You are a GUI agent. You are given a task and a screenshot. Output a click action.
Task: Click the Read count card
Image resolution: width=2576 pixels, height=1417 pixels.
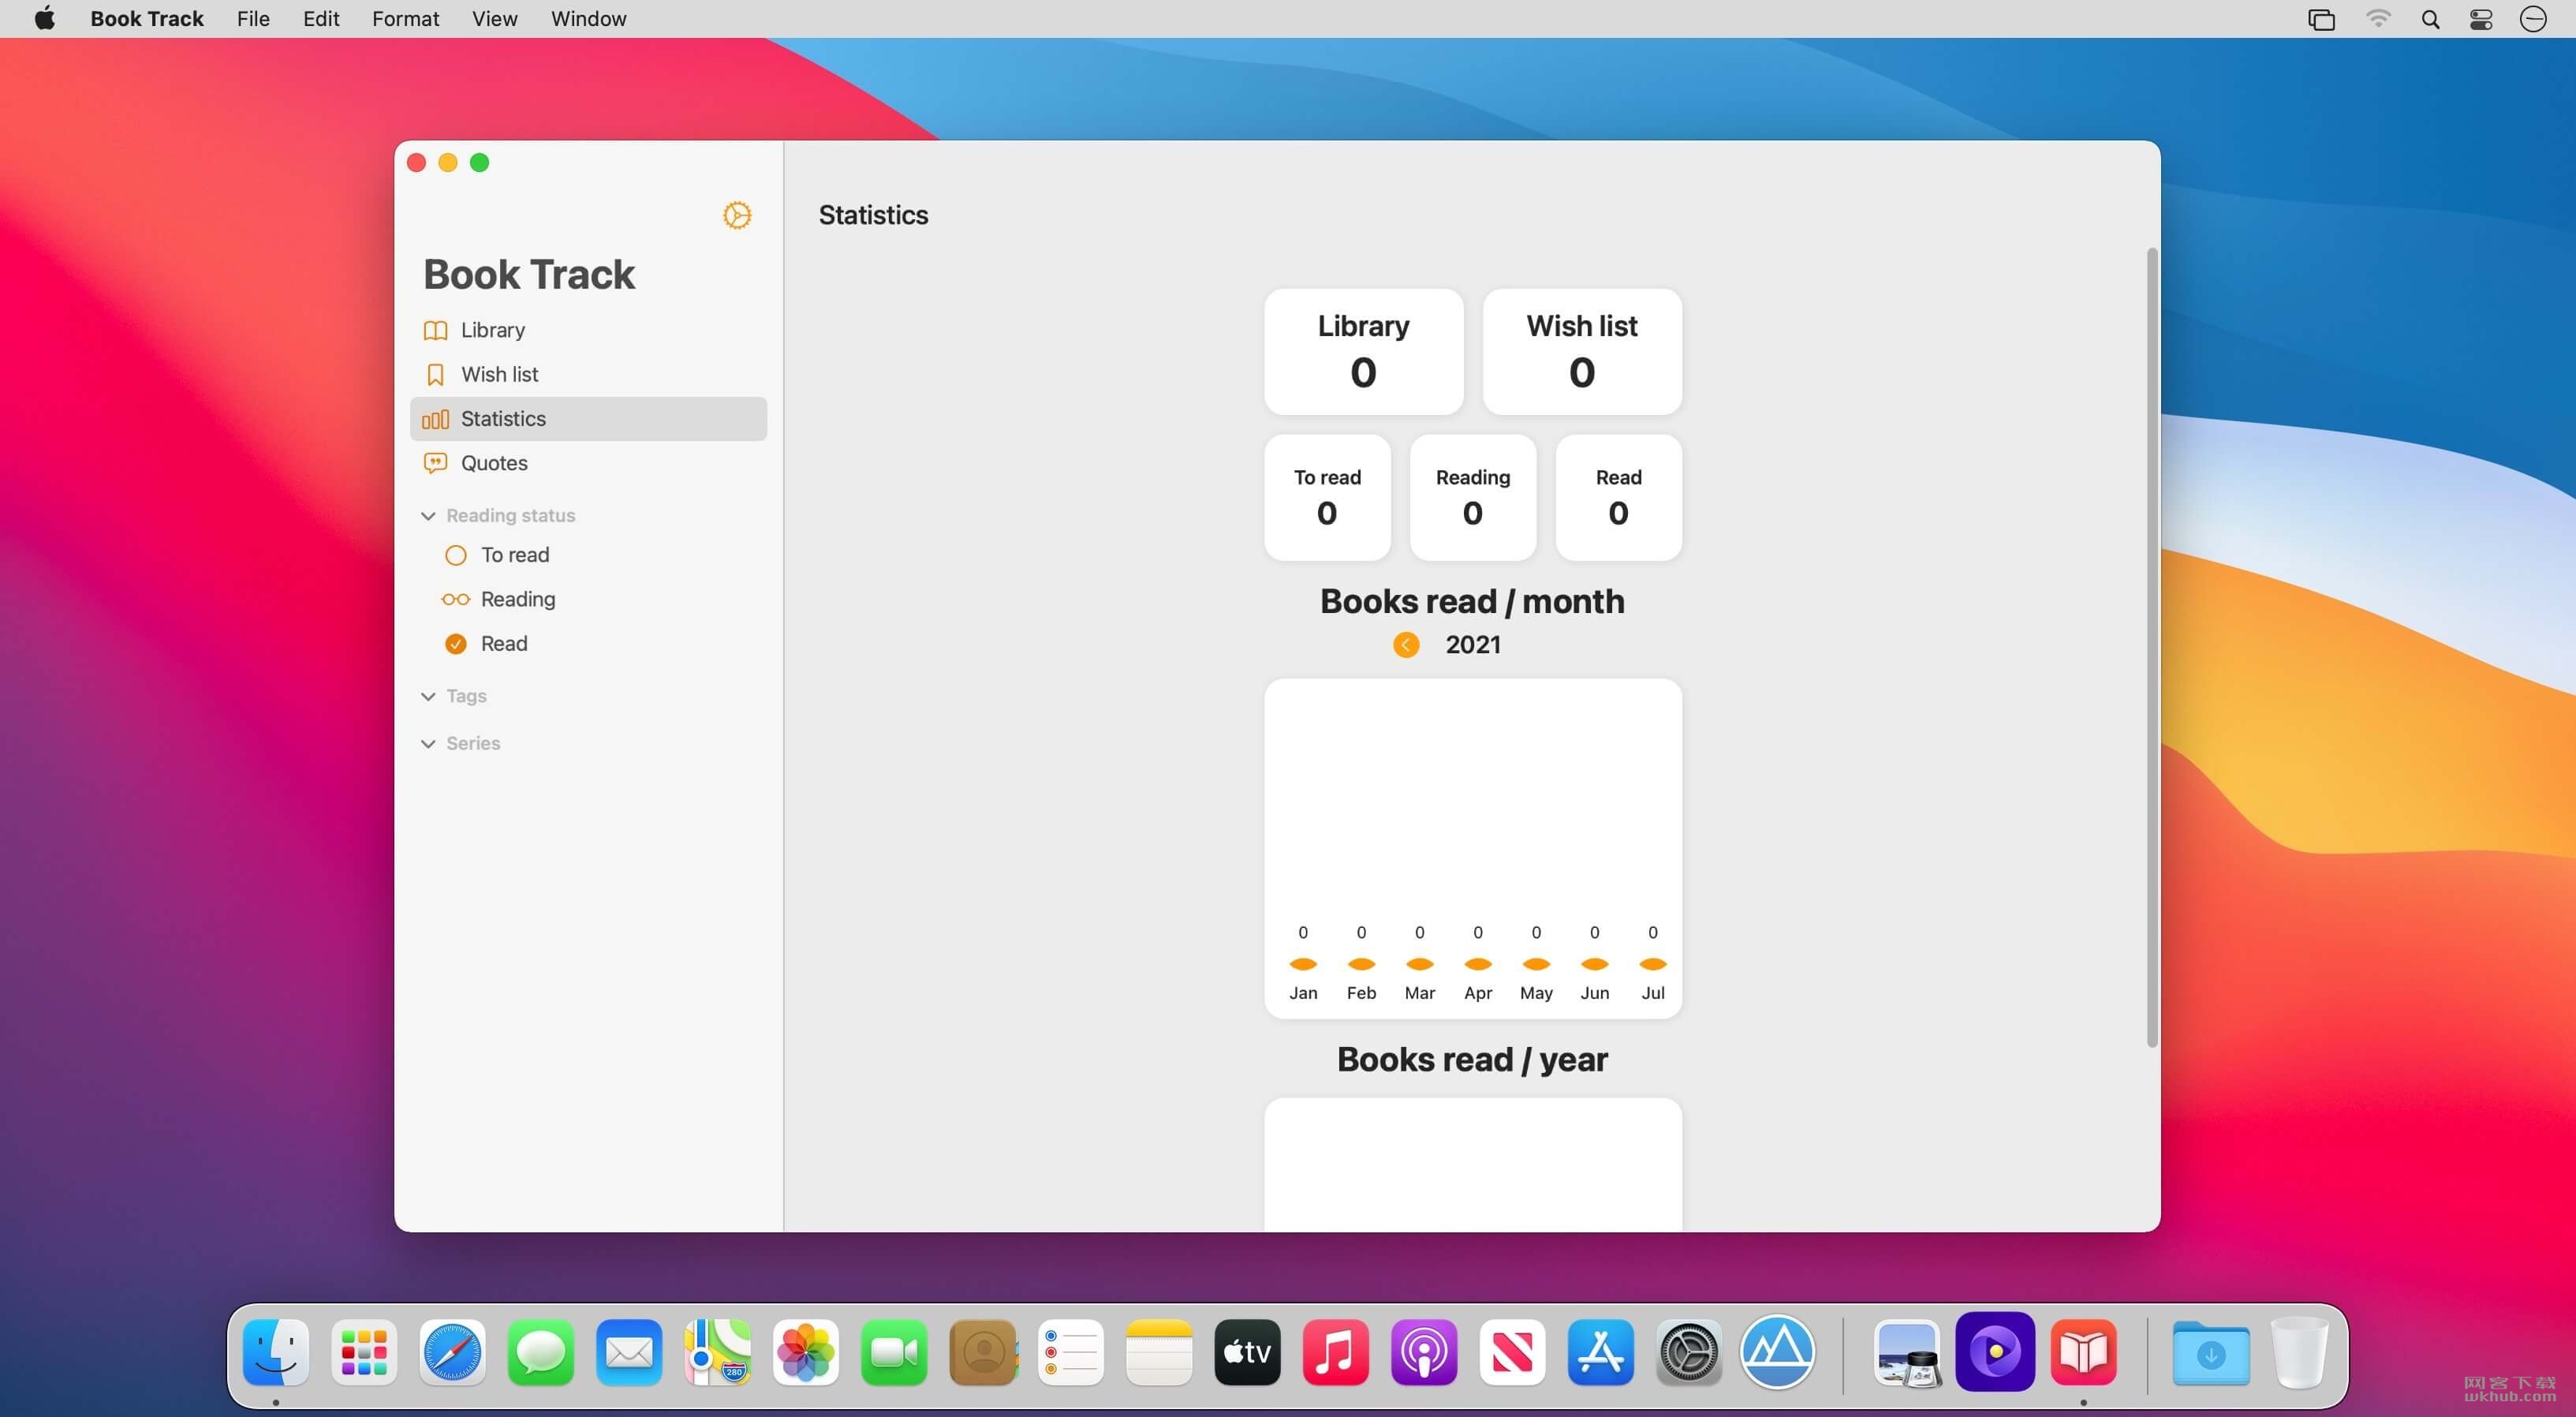1618,497
